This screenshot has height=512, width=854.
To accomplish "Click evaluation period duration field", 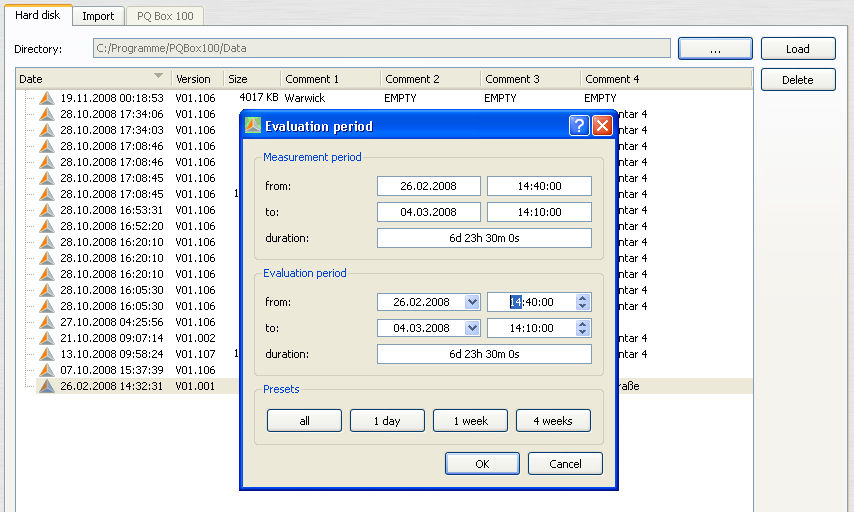I will pos(484,354).
